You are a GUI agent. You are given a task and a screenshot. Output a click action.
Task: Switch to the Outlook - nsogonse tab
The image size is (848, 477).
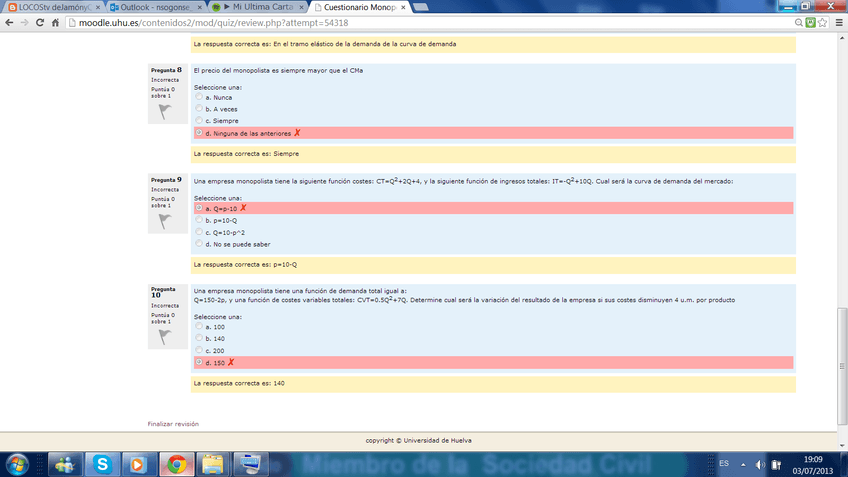(154, 8)
